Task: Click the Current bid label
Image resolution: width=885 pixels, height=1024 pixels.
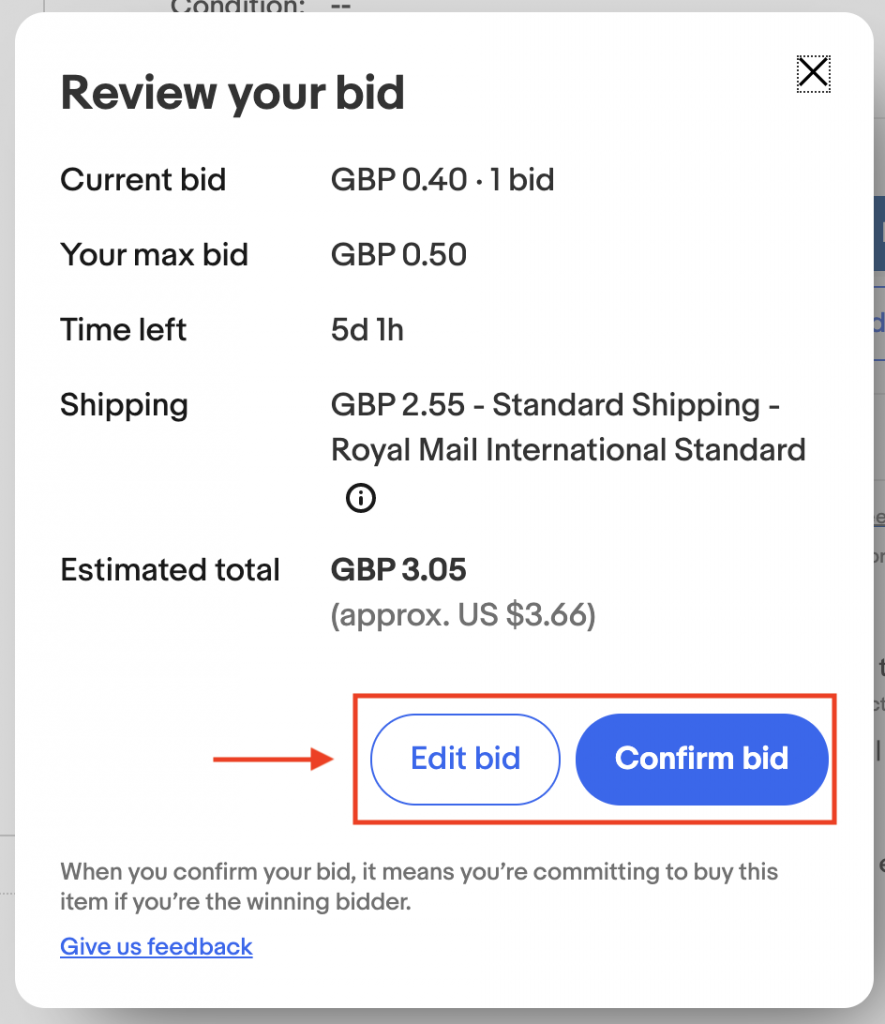Action: coord(143,180)
